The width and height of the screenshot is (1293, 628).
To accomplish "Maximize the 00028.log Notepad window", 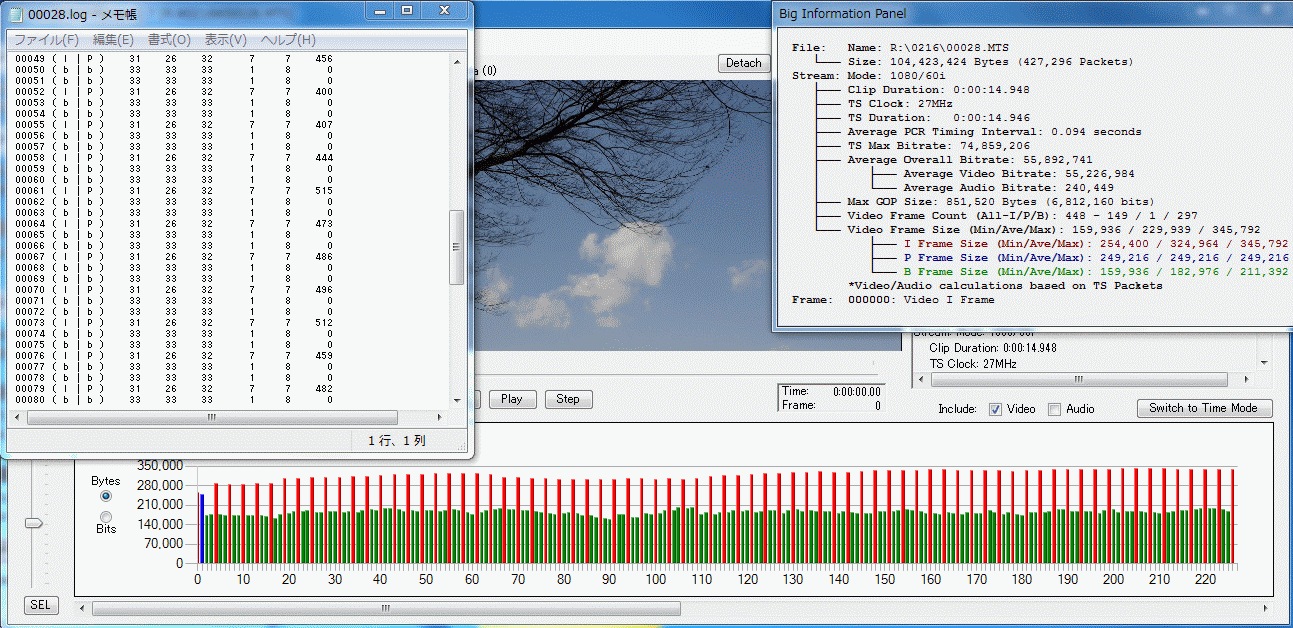I will click(x=407, y=10).
